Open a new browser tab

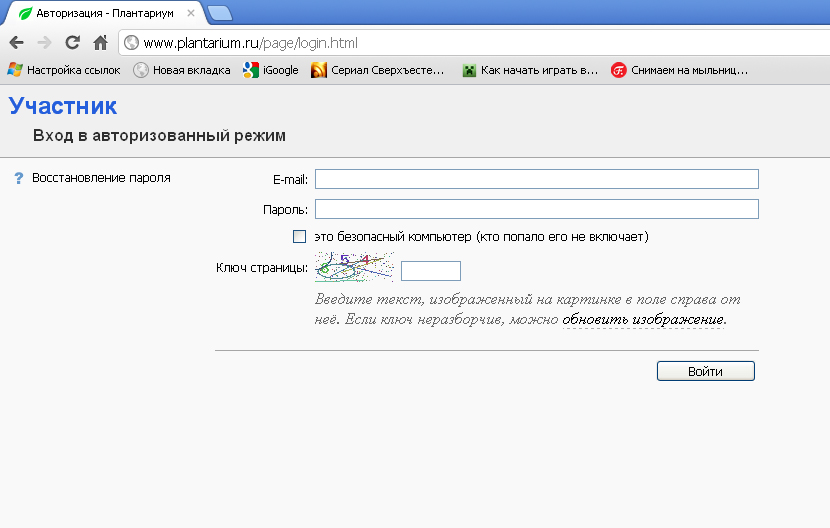pyautogui.click(x=220, y=13)
